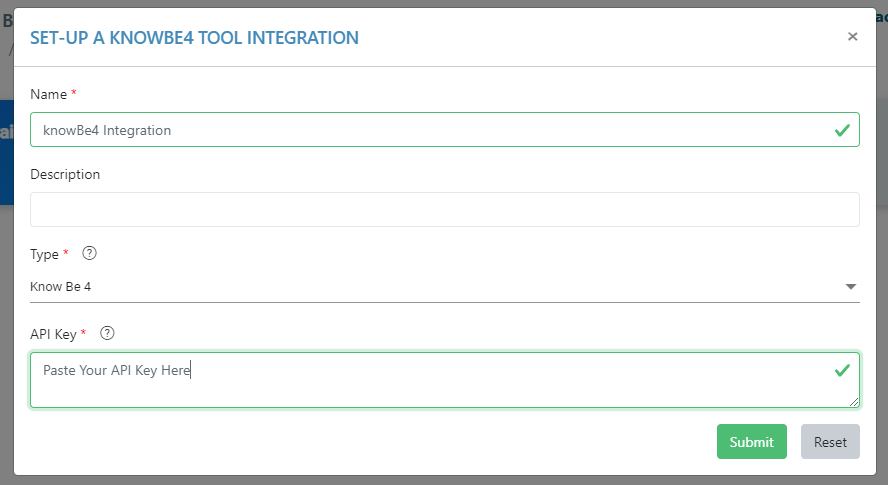Click the Name field label
Screen dimensions: 888x485
pos(48,94)
